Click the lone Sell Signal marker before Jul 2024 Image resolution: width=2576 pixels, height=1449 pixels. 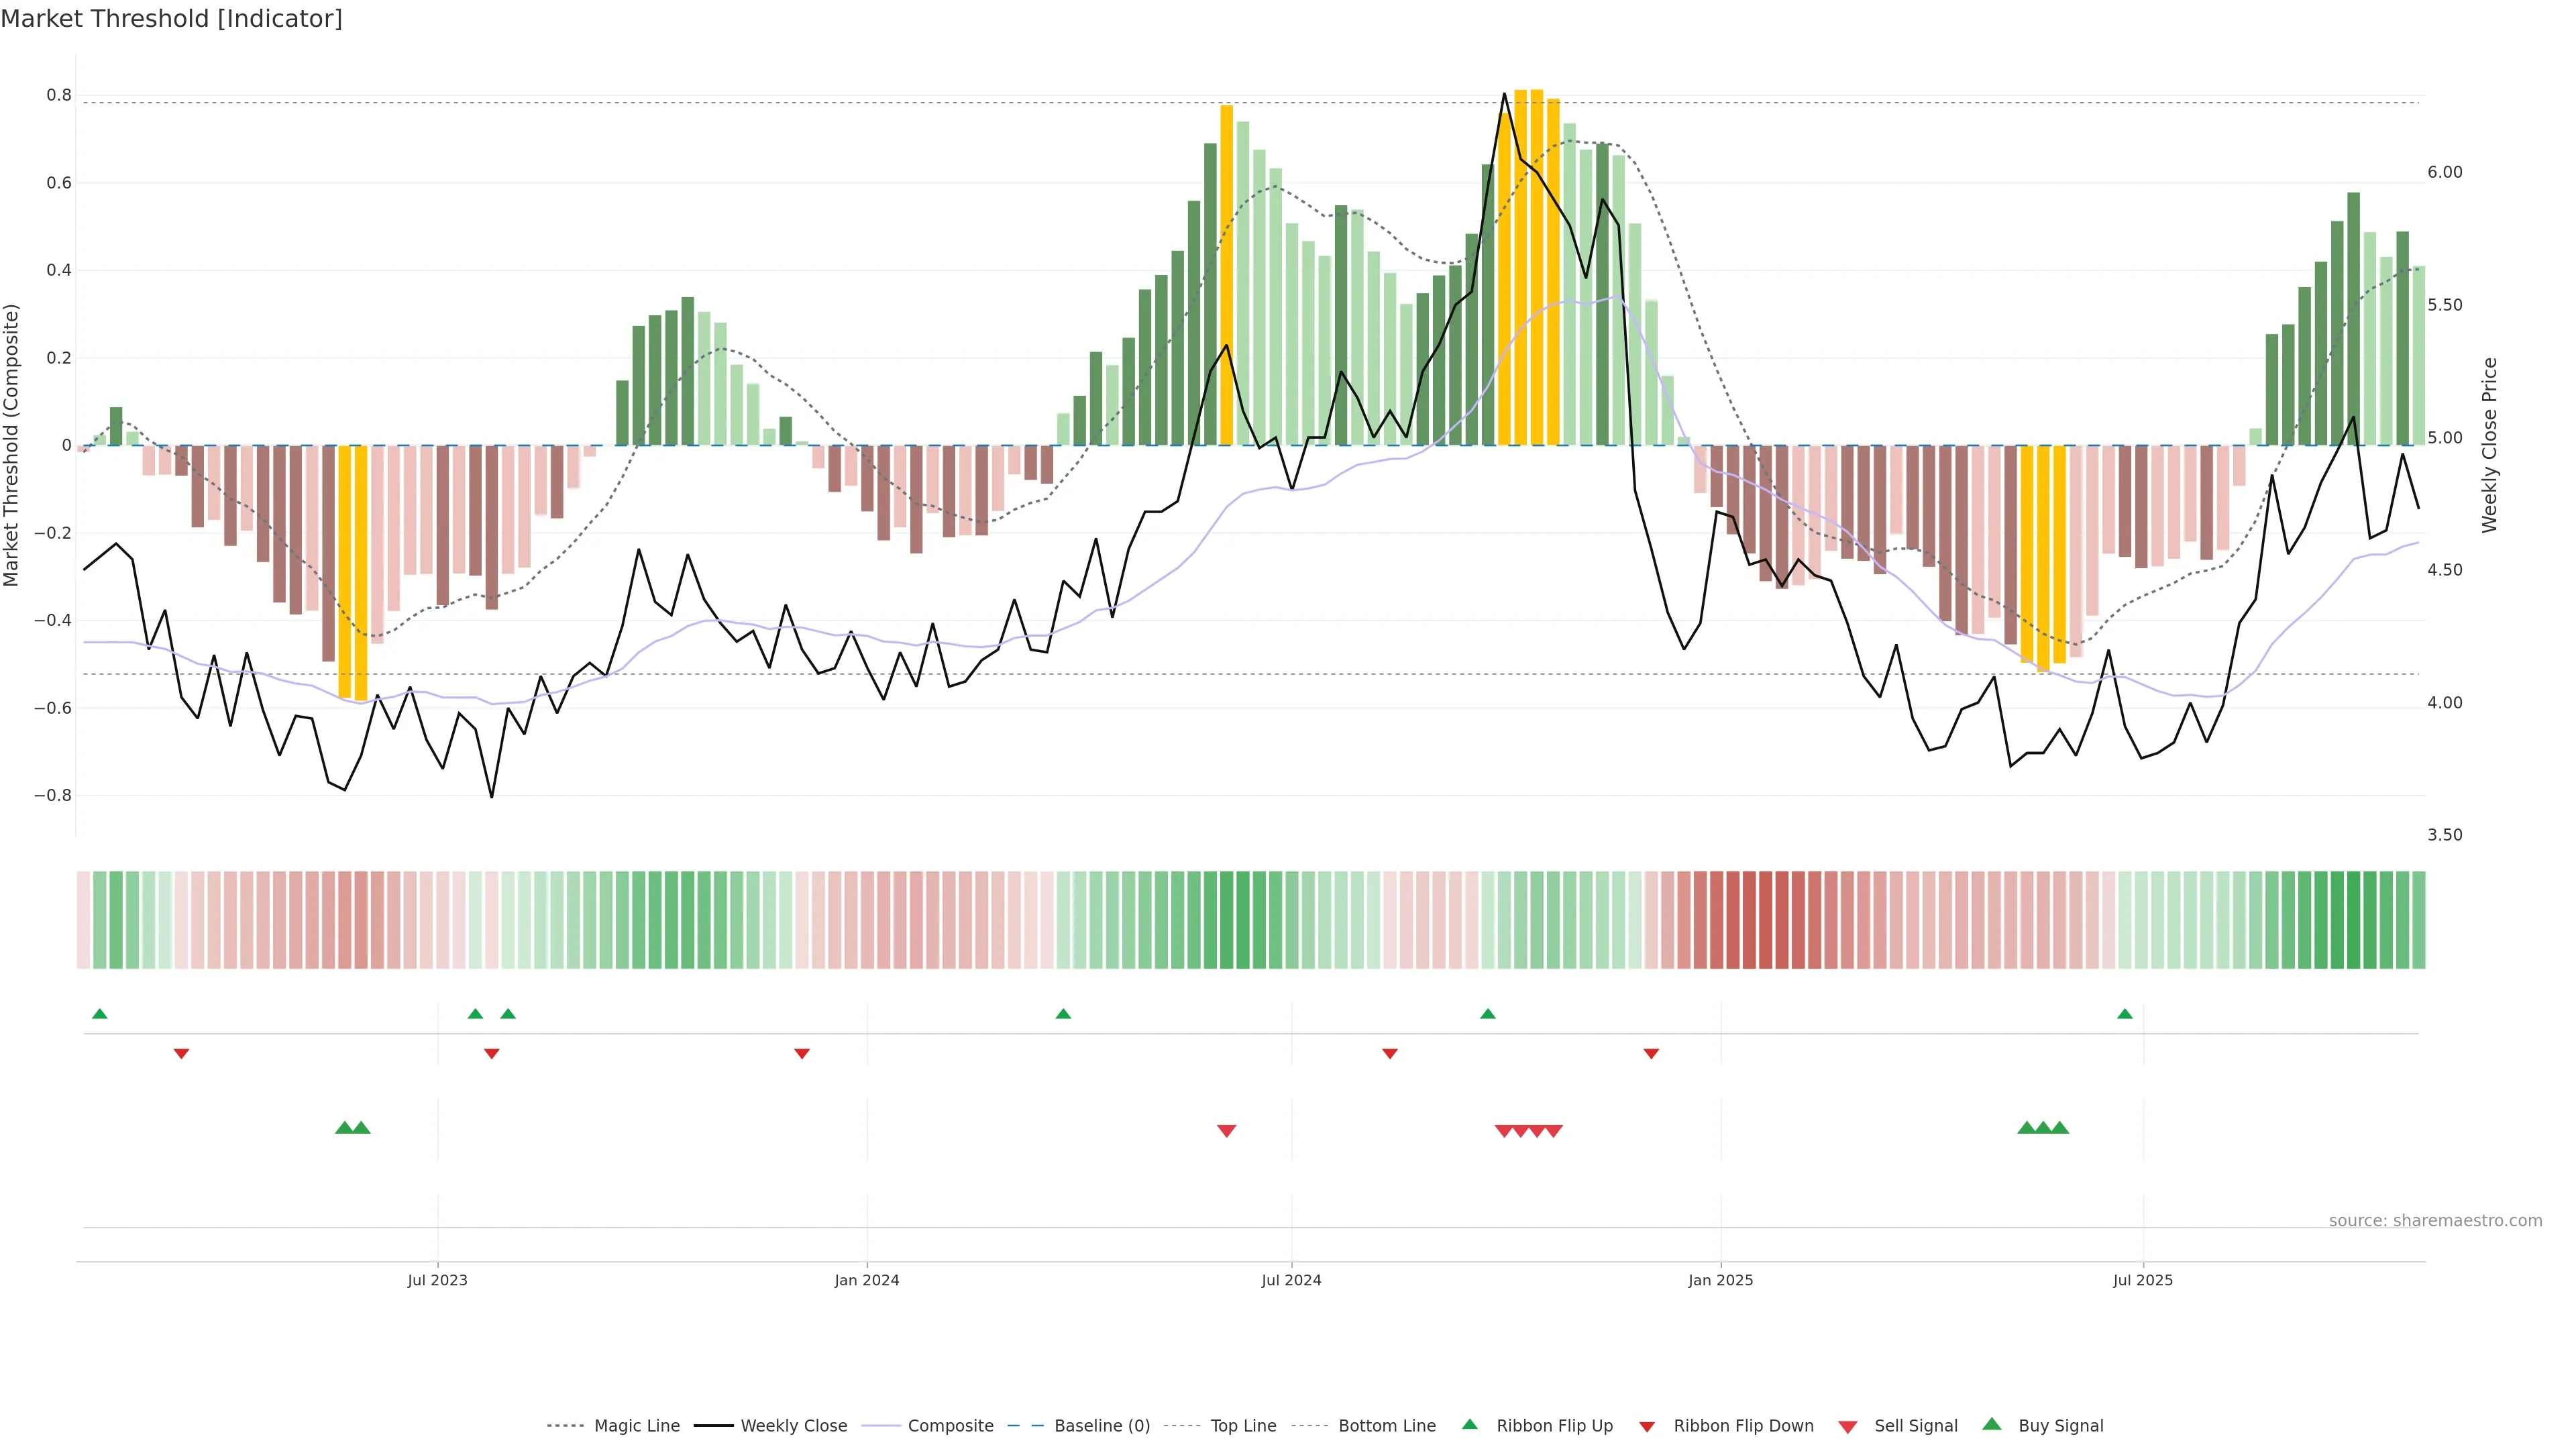1227,1131
